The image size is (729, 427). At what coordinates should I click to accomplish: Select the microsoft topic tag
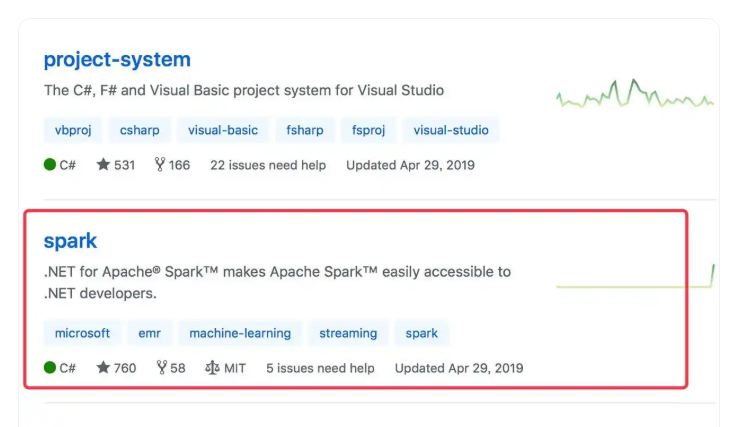(82, 333)
